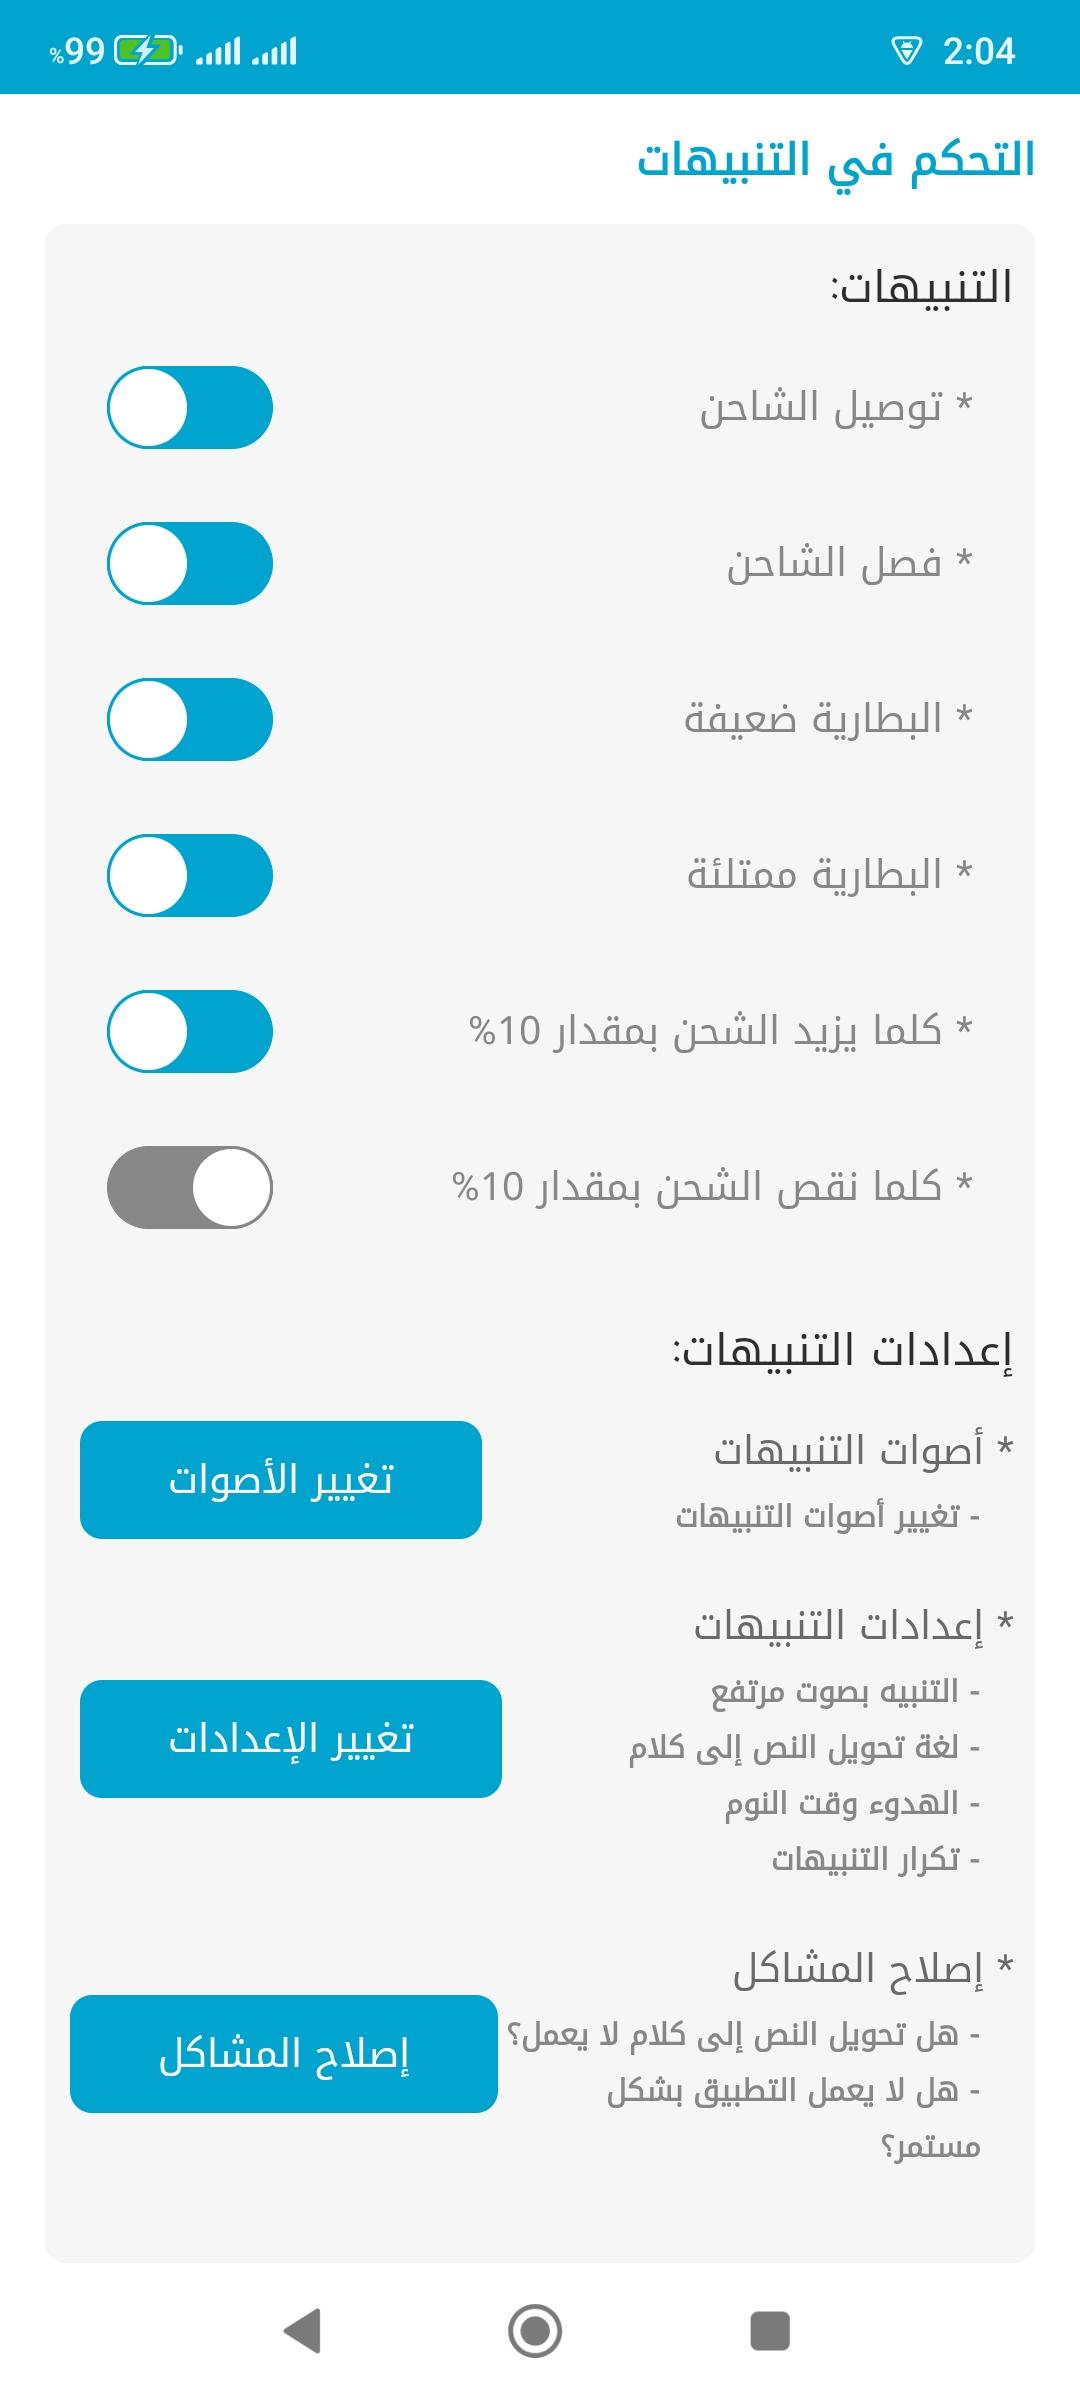Toggle the فصل الشاحن alert switch

point(190,564)
